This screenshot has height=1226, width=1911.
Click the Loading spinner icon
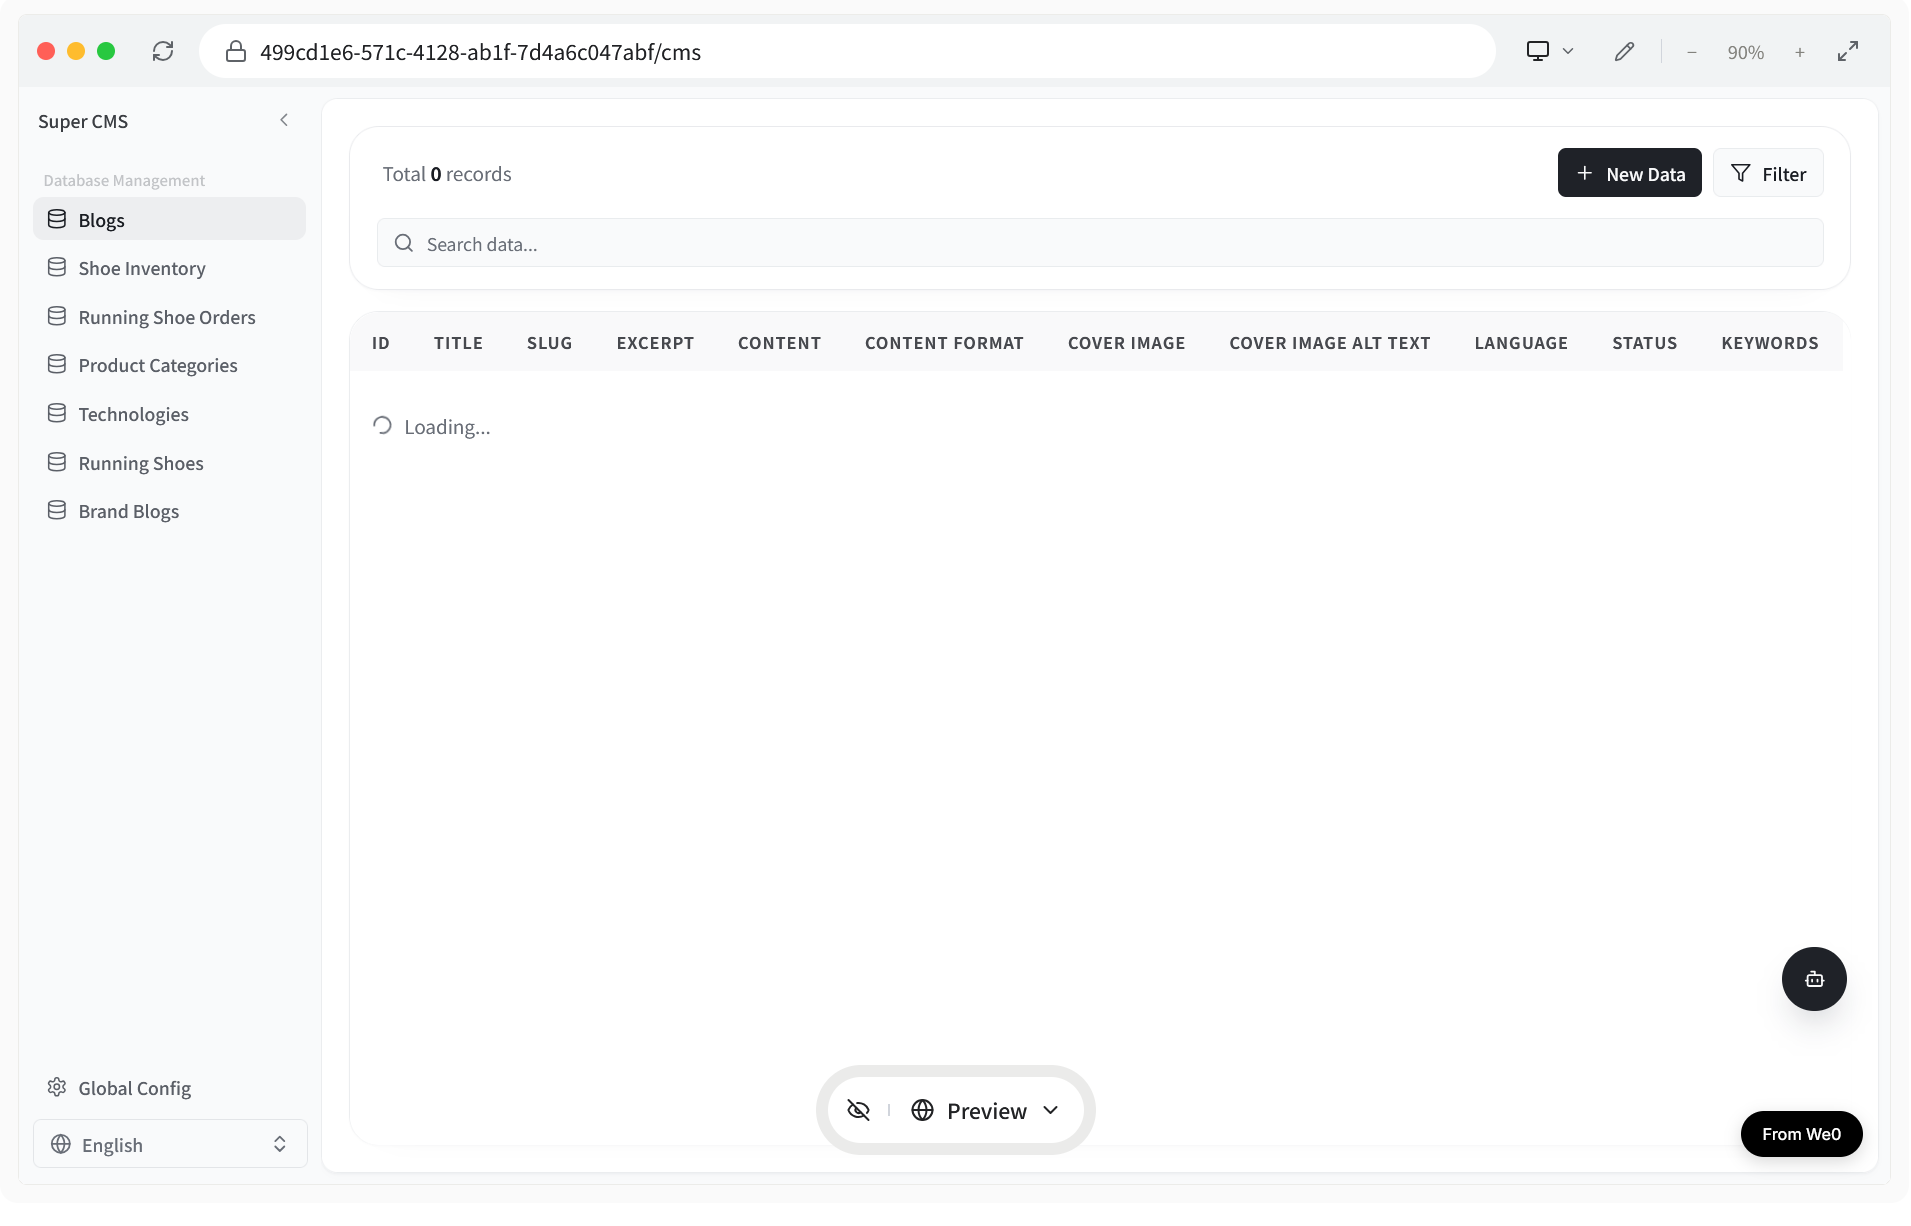[382, 426]
